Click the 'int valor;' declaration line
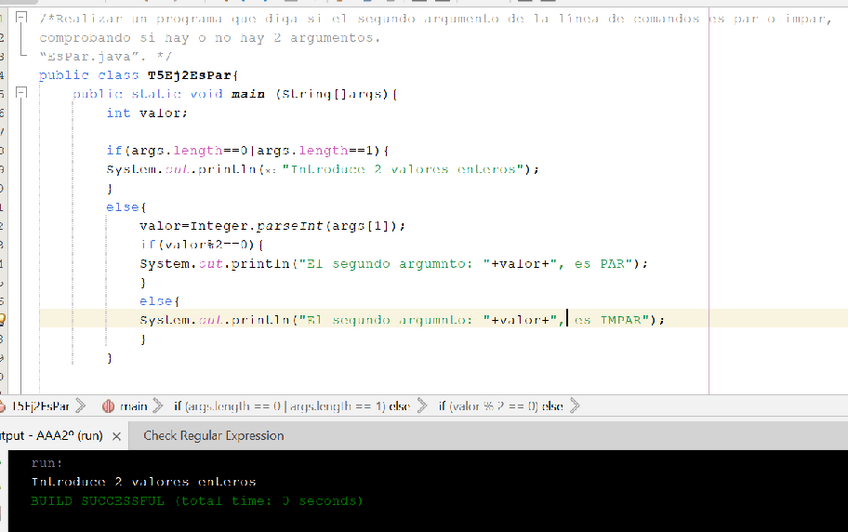848x532 pixels. [x=147, y=113]
